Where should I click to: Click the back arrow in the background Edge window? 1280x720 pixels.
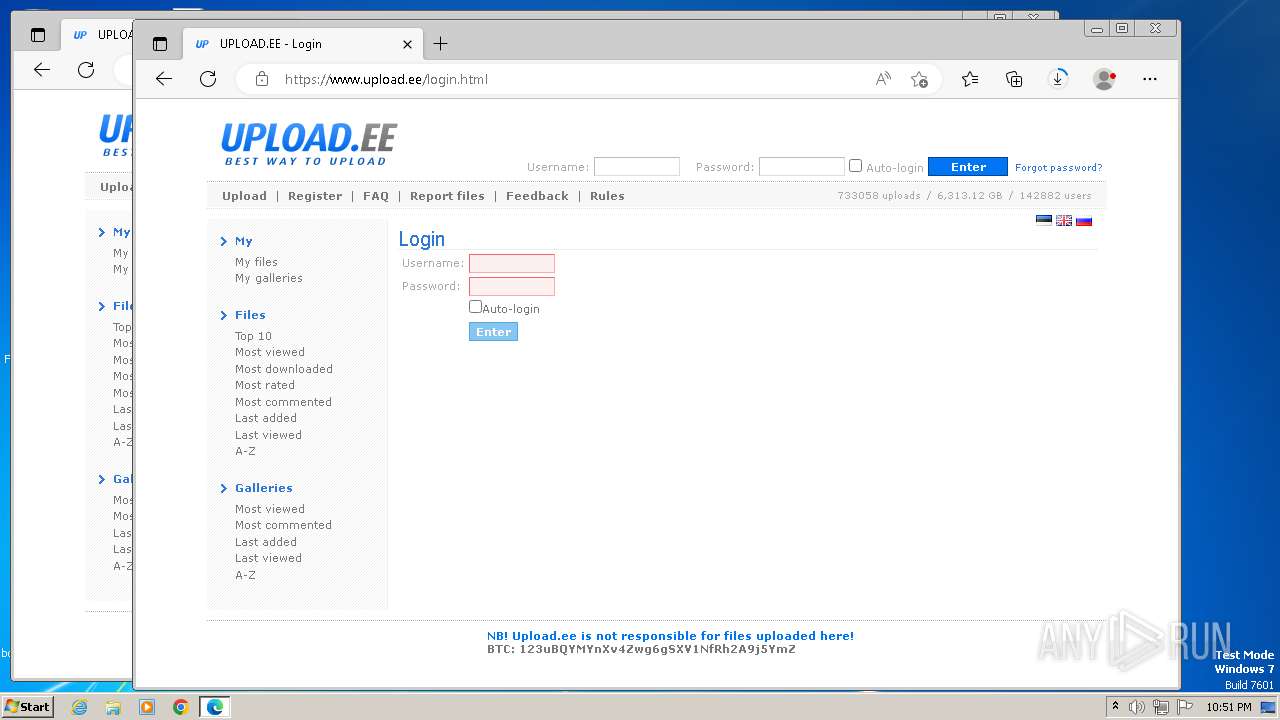tap(41, 69)
